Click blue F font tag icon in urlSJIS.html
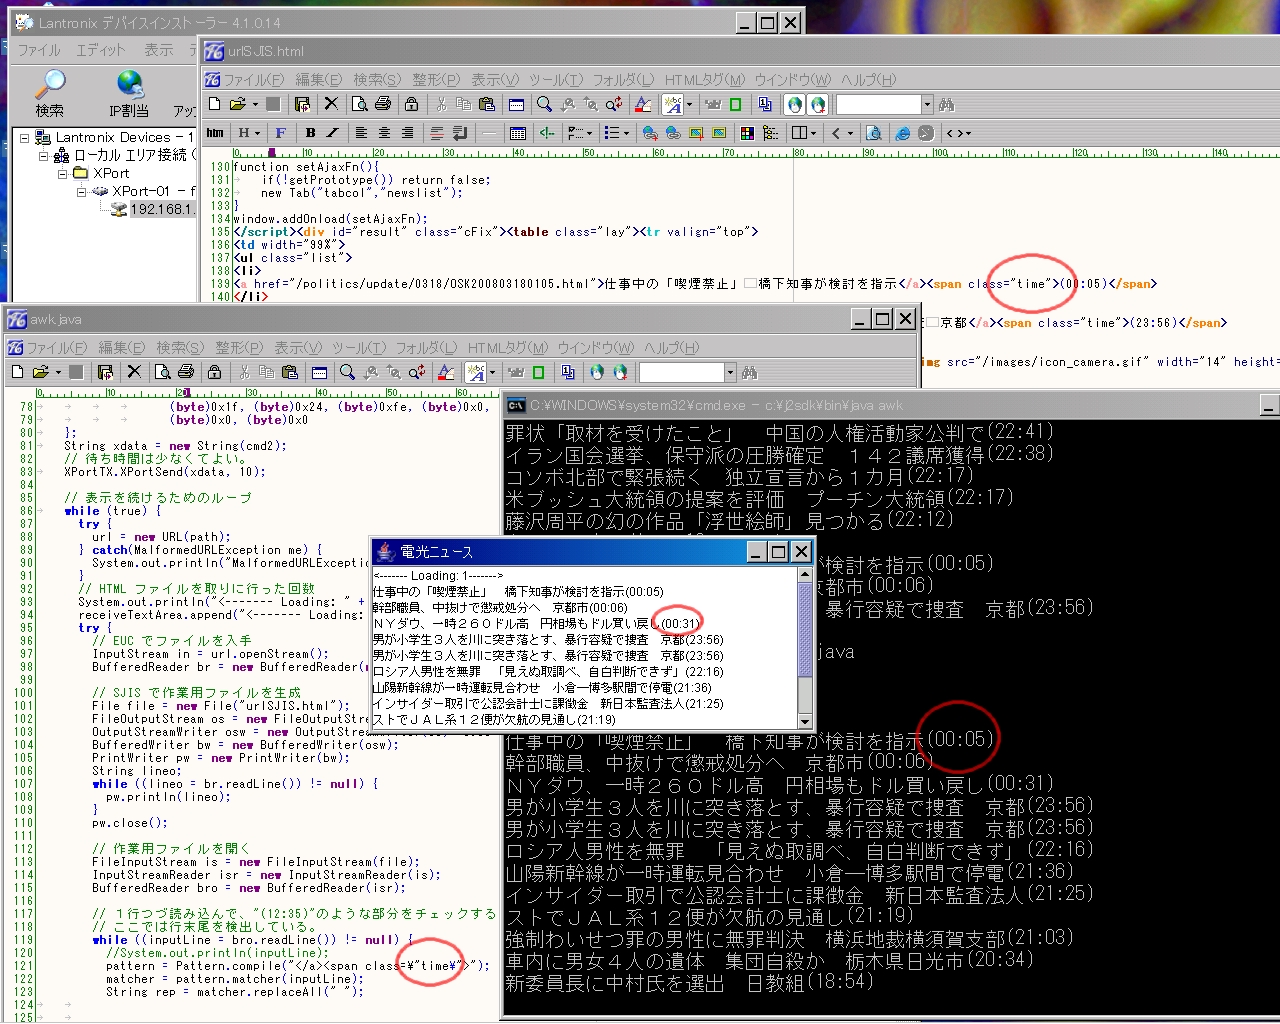The width and height of the screenshot is (1280, 1024). point(280,133)
